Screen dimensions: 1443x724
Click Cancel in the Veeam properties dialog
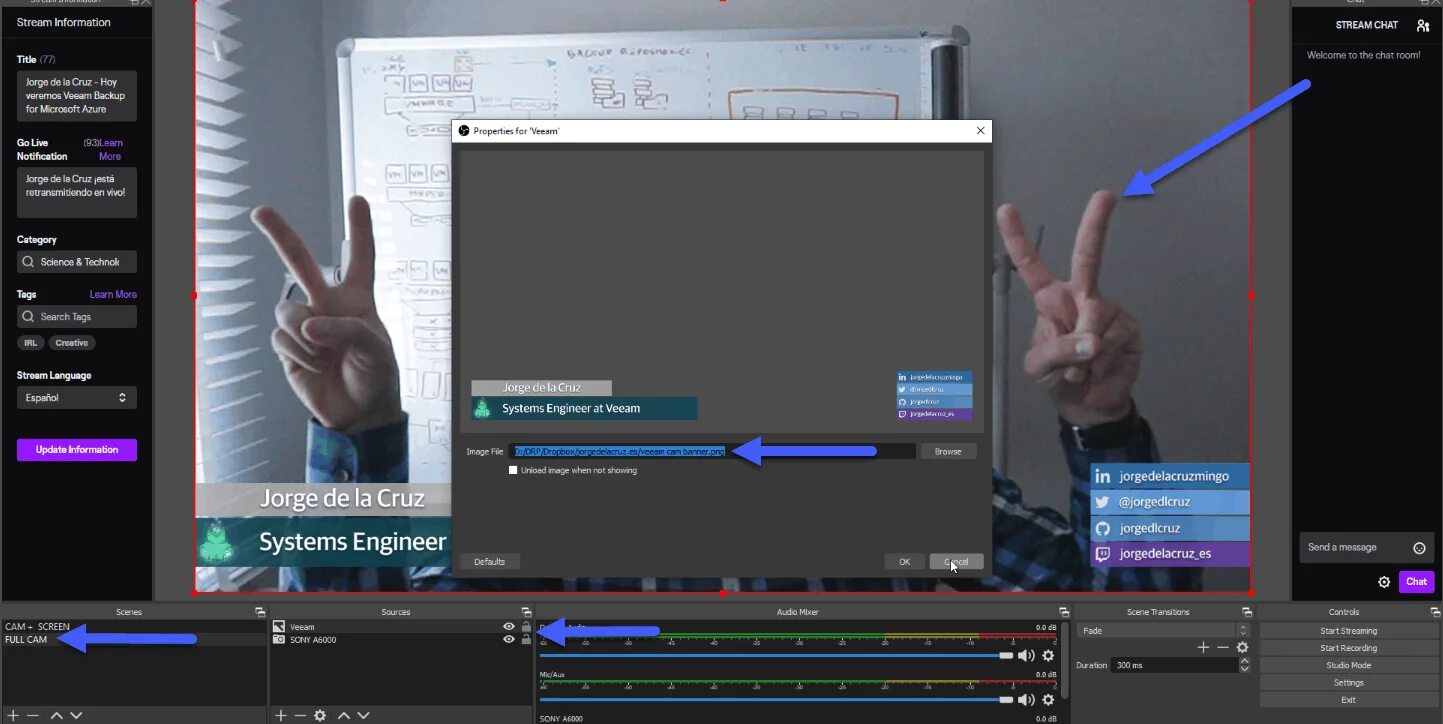click(x=956, y=562)
